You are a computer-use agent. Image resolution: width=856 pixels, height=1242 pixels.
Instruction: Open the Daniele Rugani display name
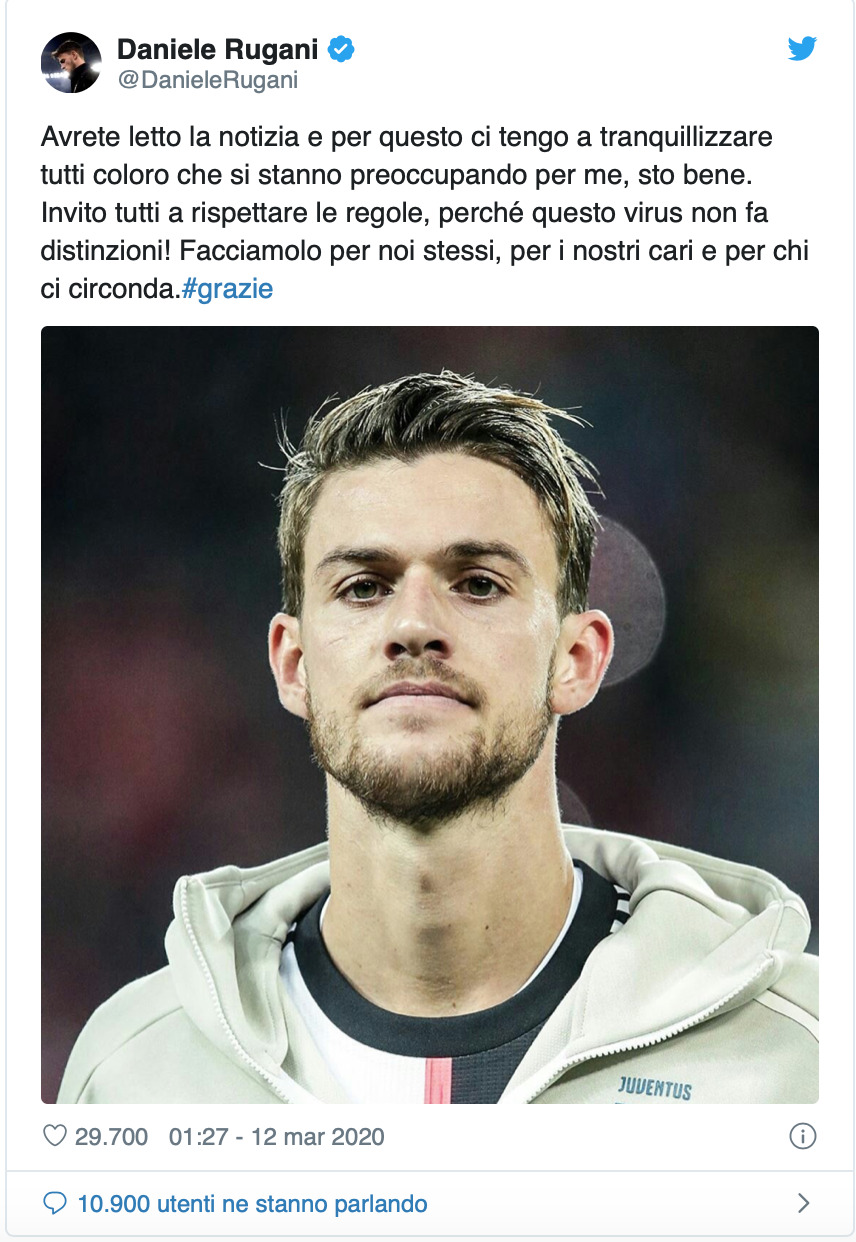pos(219,48)
